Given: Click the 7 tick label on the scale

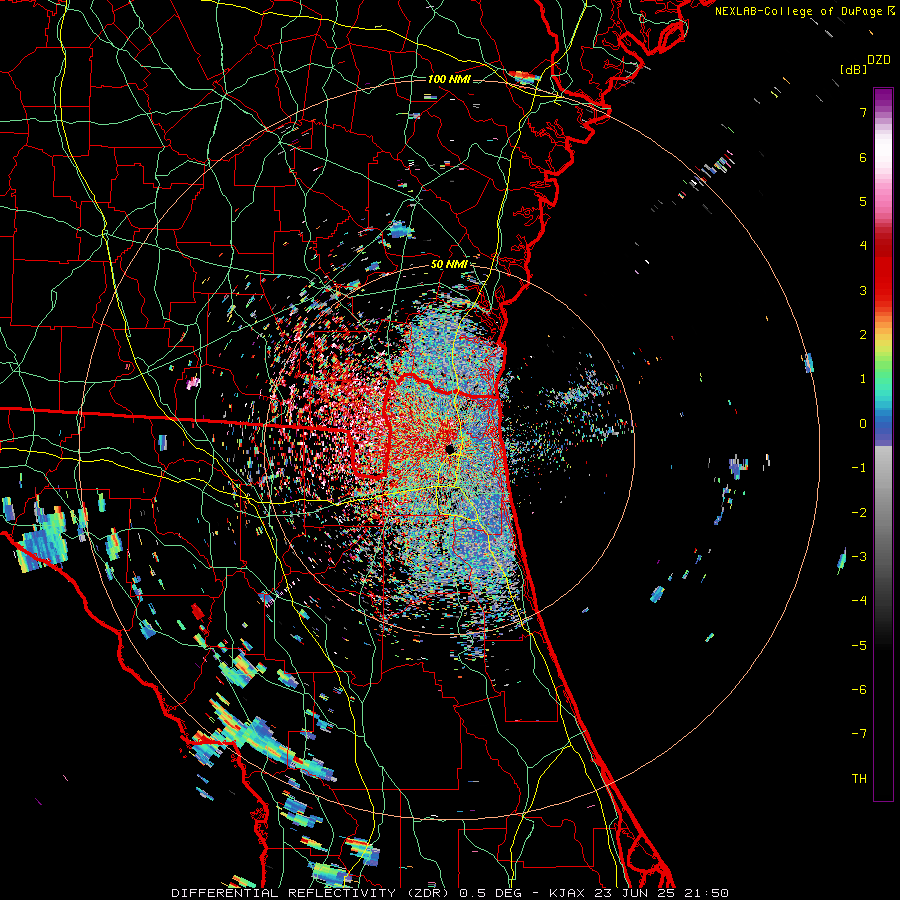Looking at the screenshot, I should pos(863,112).
